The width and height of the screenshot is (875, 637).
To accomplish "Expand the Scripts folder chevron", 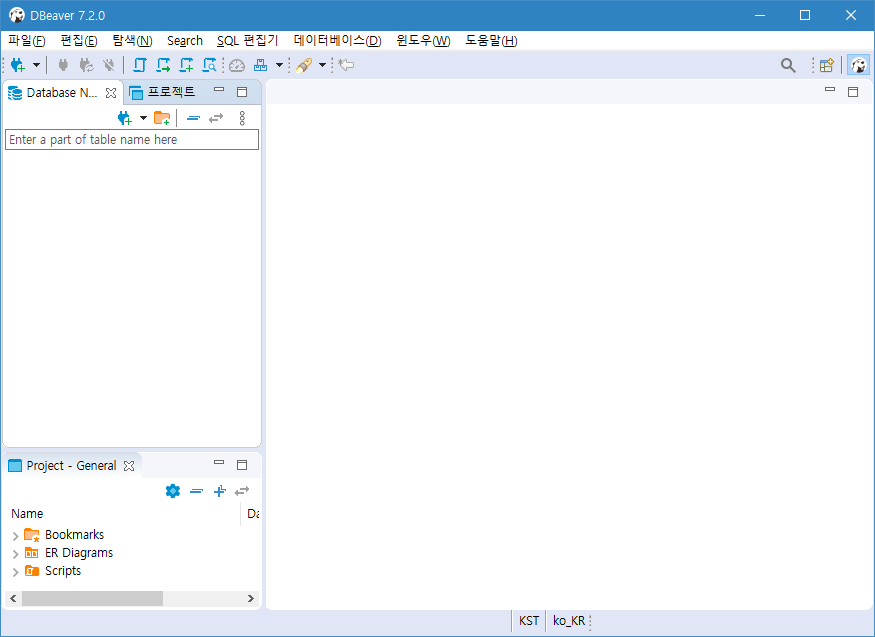I will 16,572.
